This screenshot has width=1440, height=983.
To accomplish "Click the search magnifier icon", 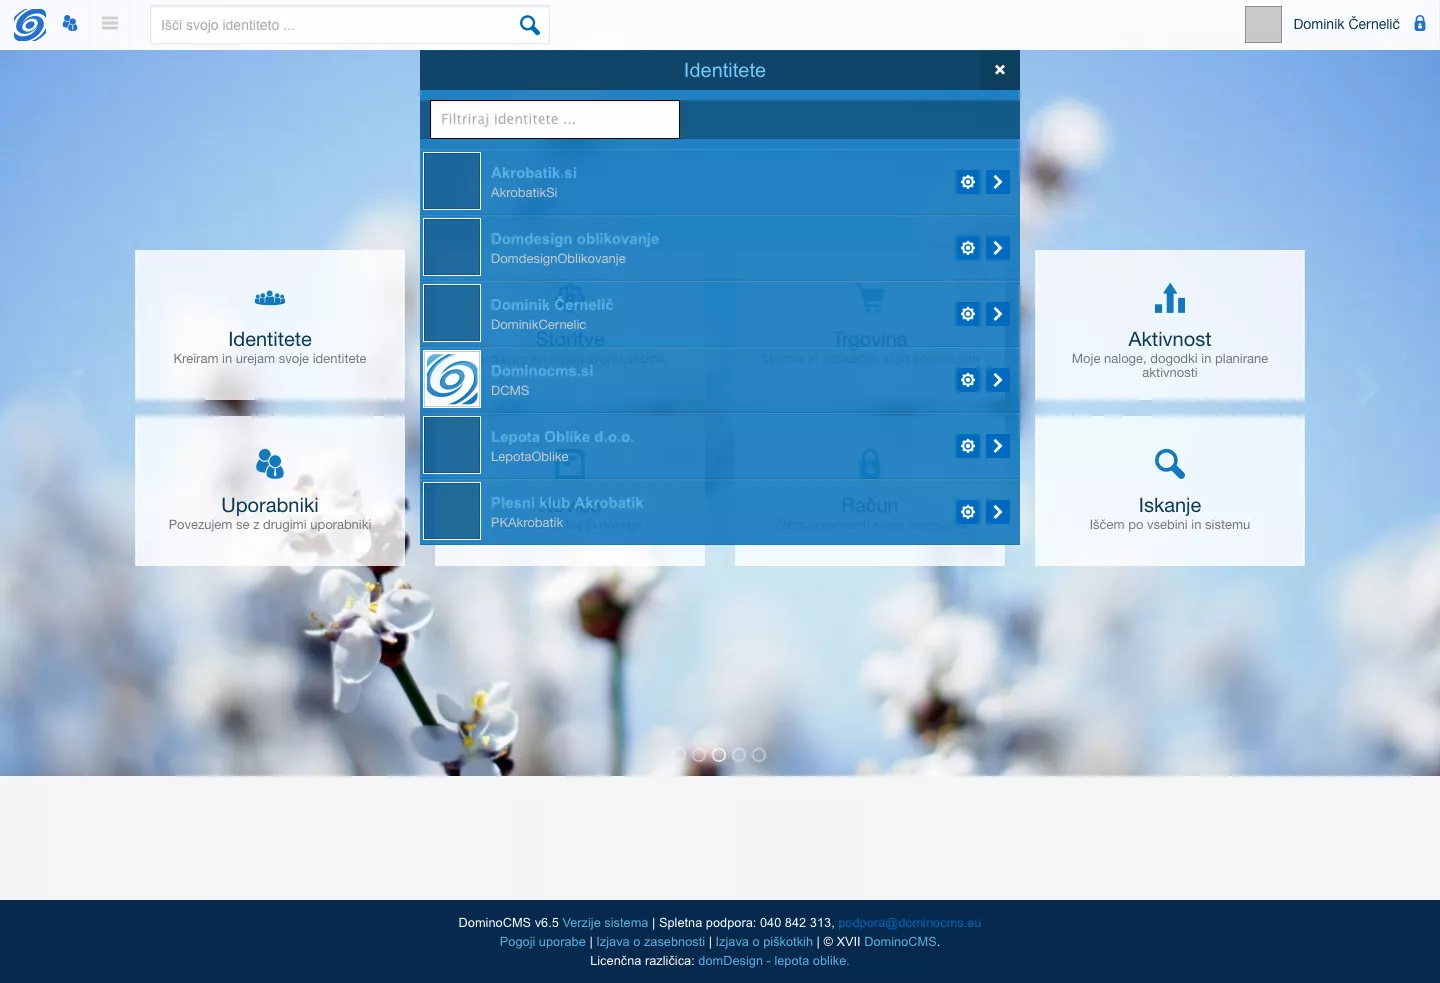I will [x=529, y=25].
